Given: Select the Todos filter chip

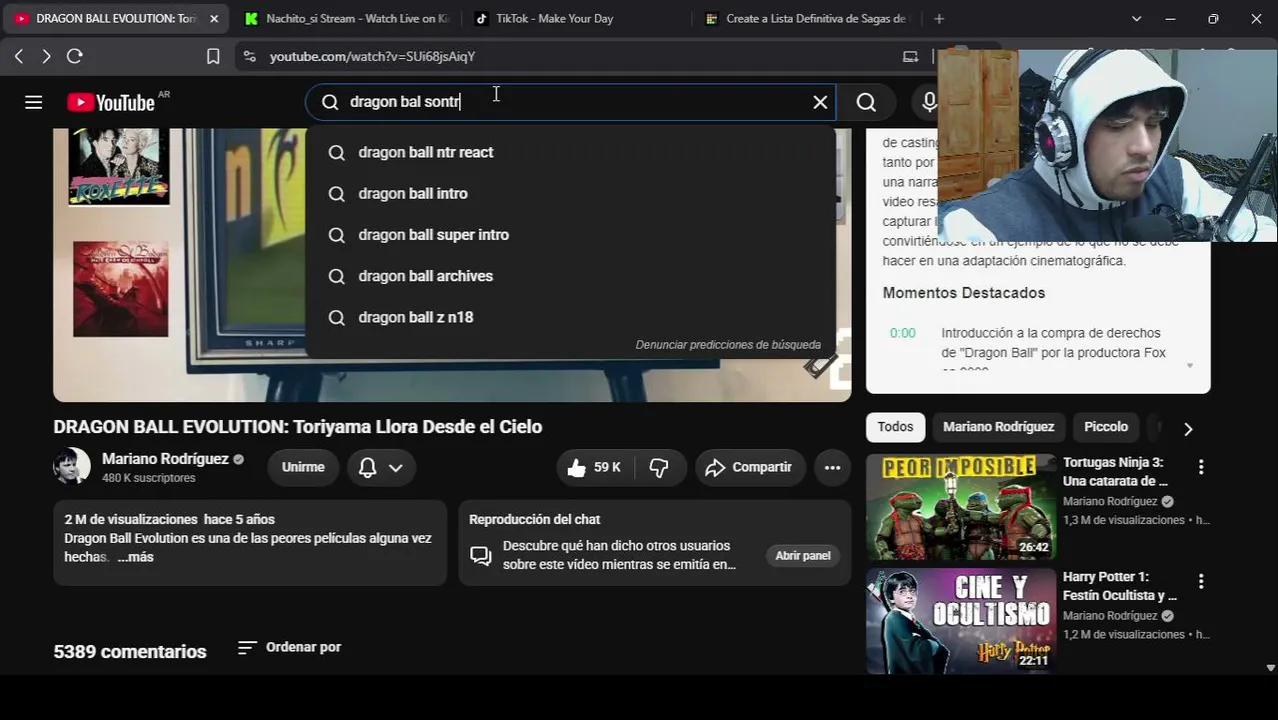Looking at the screenshot, I should click(x=895, y=427).
